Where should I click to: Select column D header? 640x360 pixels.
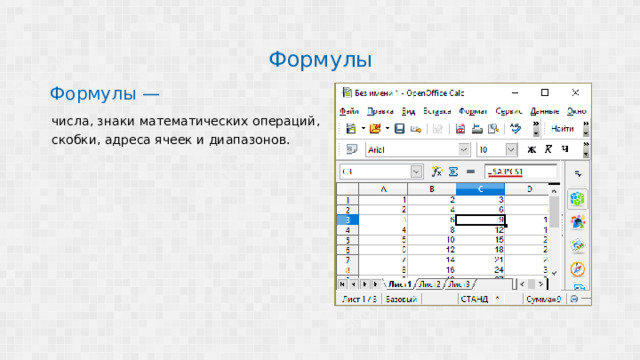tap(527, 189)
